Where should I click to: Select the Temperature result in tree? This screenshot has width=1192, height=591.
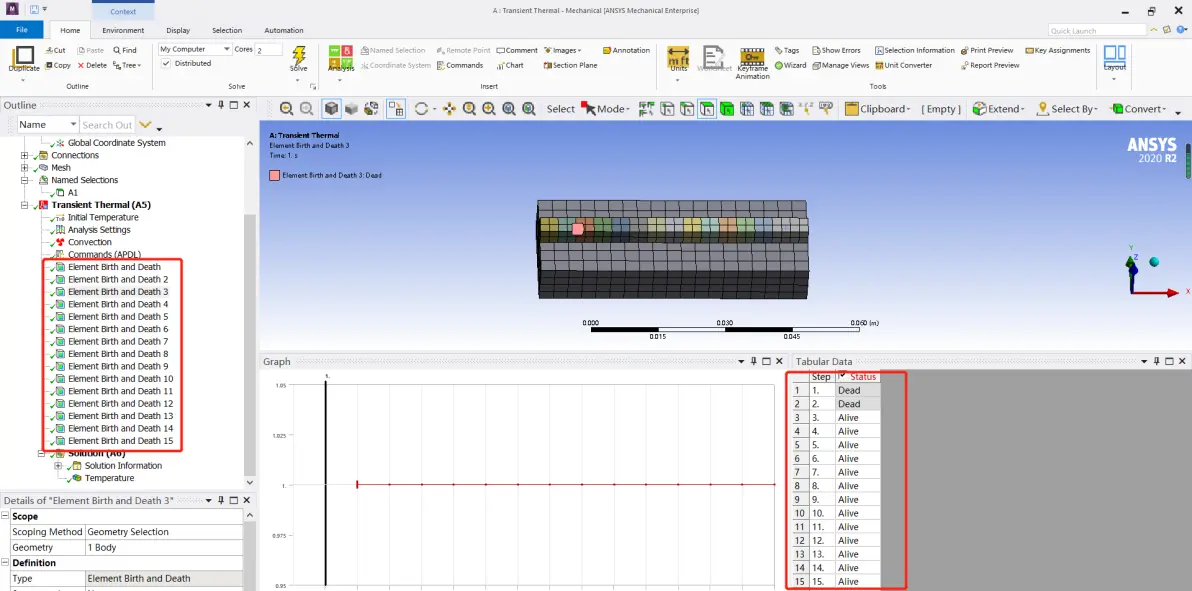(x=109, y=478)
